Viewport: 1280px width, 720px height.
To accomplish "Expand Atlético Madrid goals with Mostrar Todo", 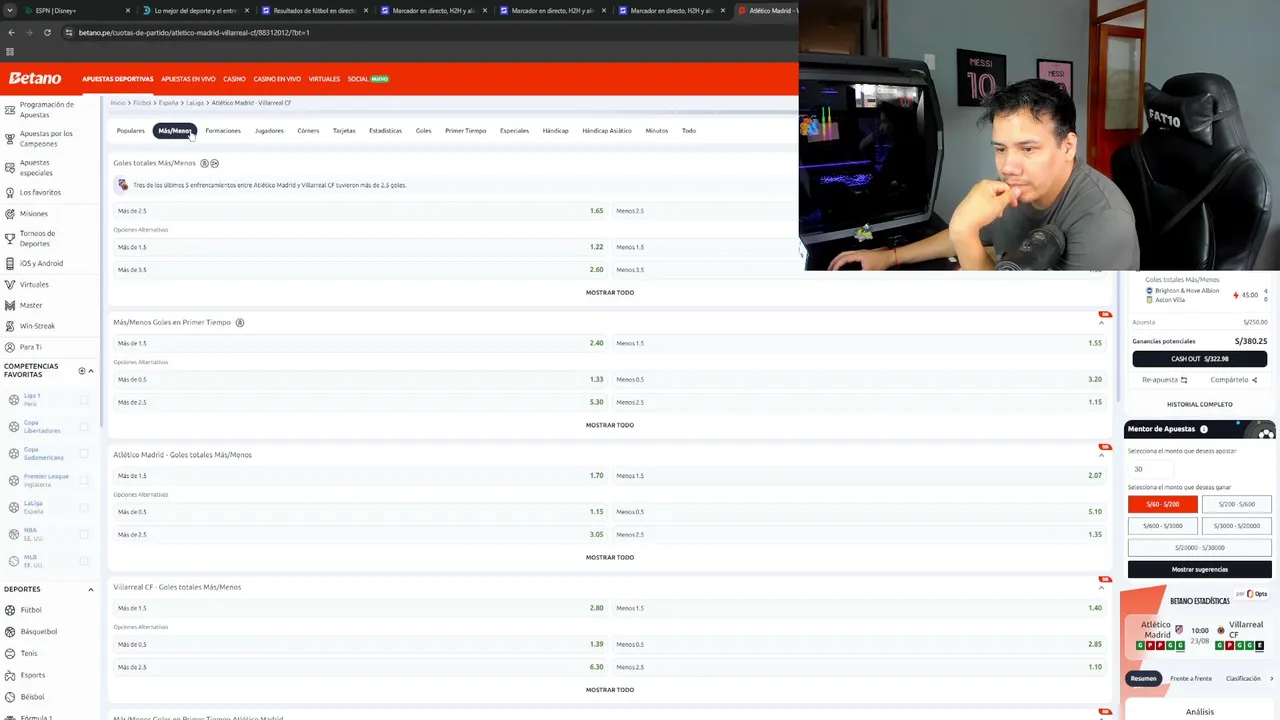I will [x=610, y=557].
